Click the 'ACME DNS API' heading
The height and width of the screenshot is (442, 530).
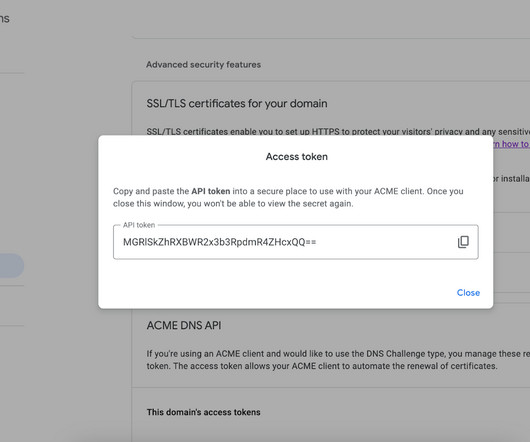click(184, 325)
